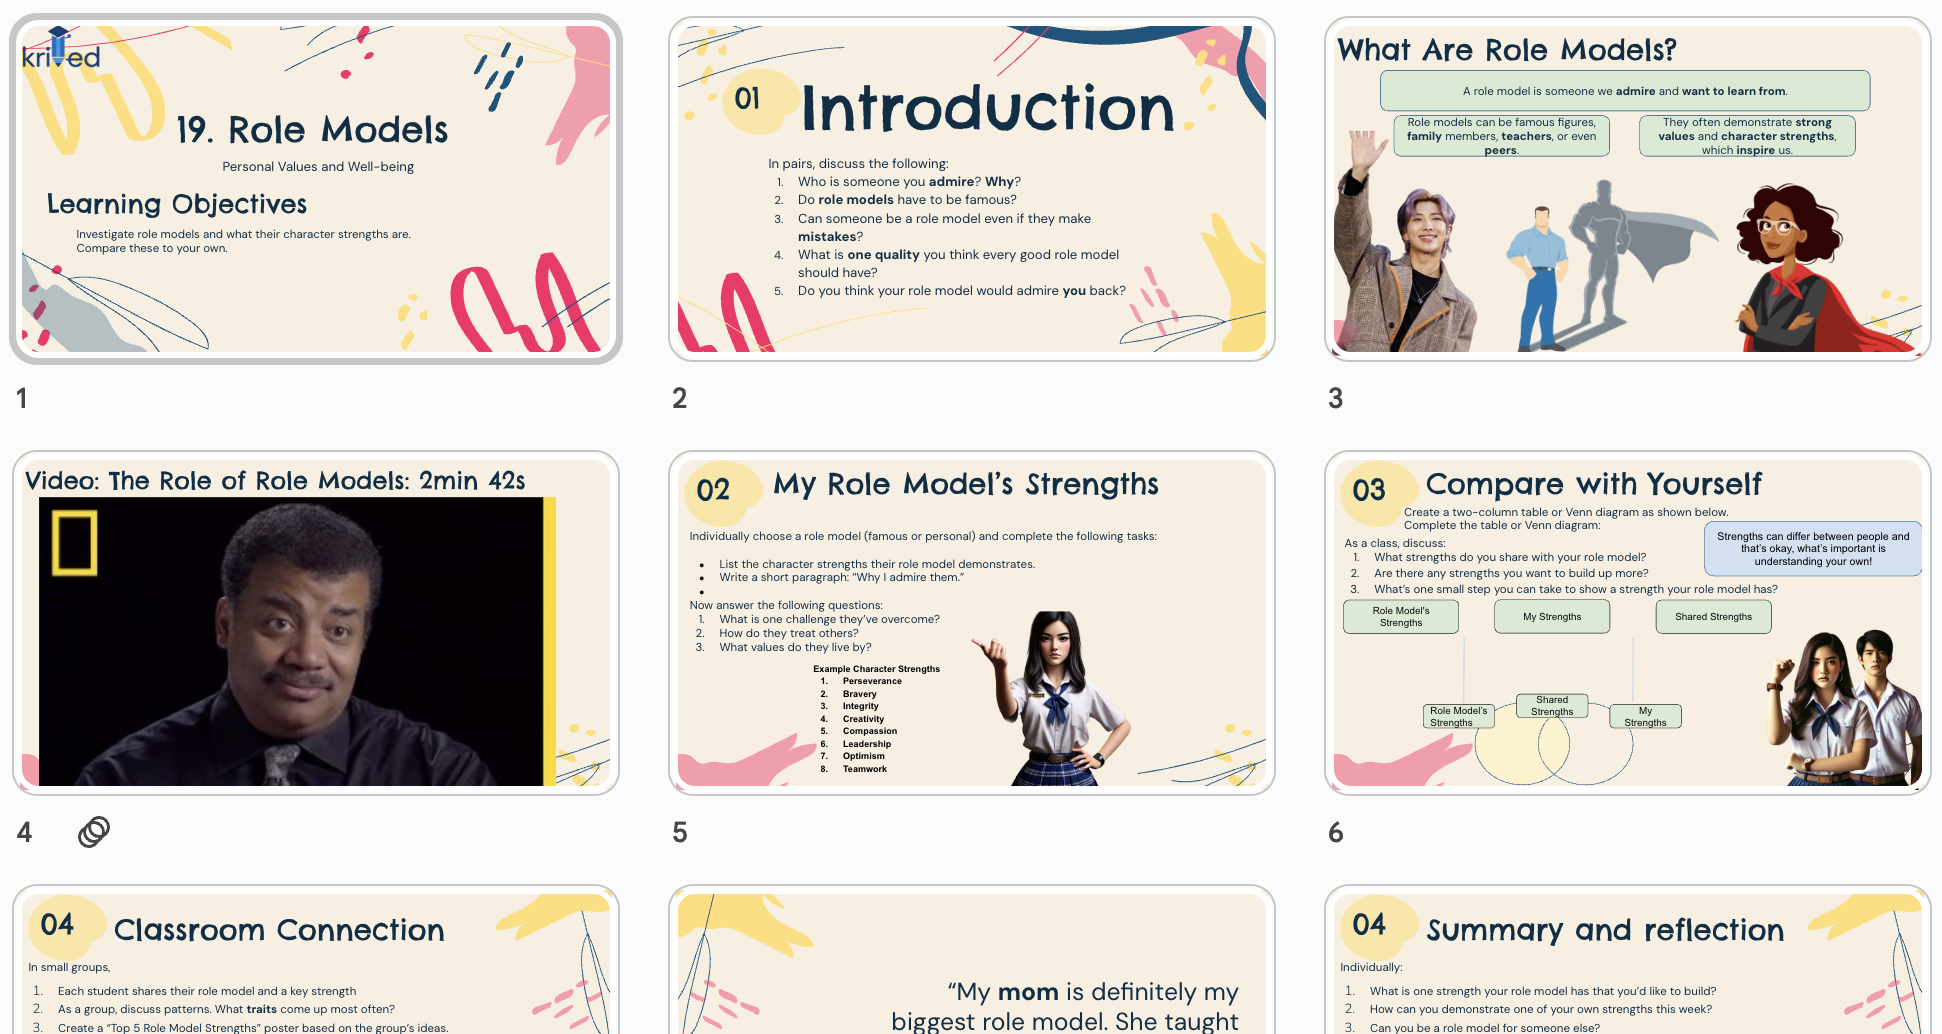The width and height of the screenshot is (1942, 1034).
Task: Click the slide number 2 label
Action: [680, 398]
